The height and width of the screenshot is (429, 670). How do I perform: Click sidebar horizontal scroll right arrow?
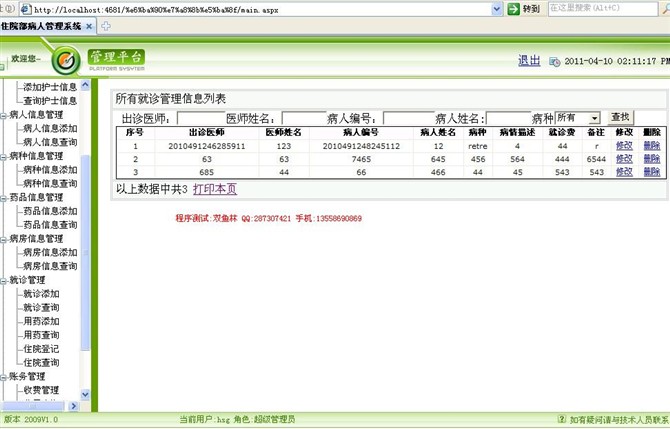74,406
